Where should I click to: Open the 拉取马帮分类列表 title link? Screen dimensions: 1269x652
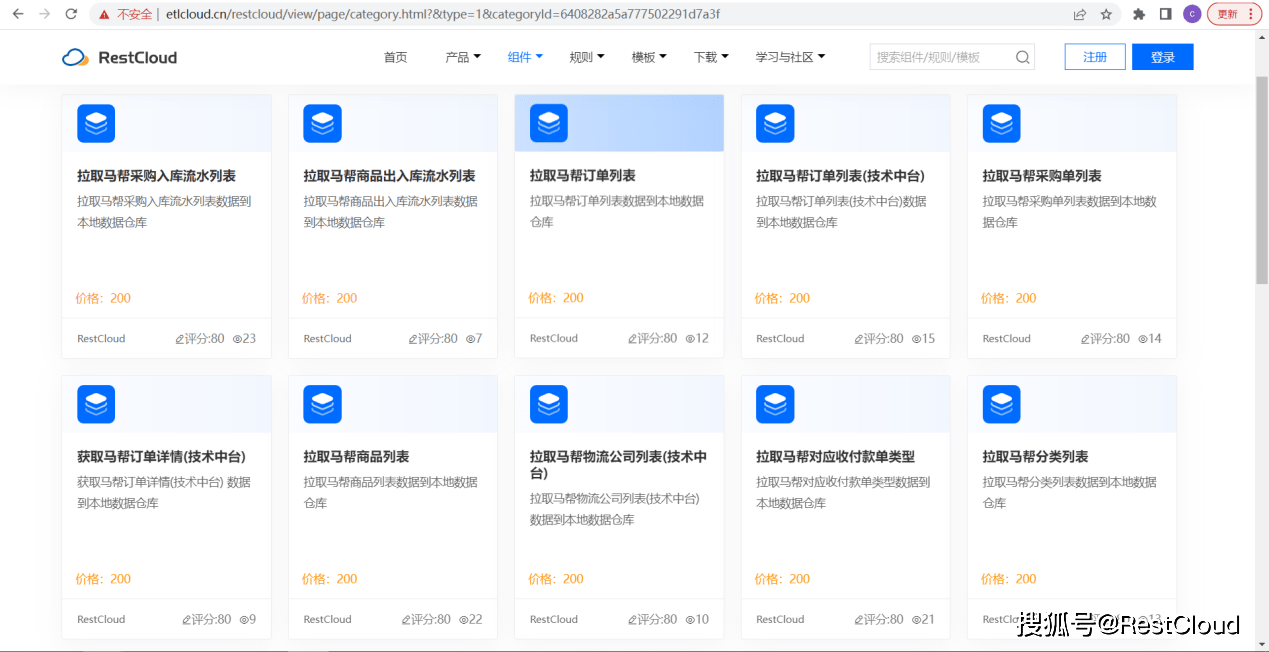1035,457
